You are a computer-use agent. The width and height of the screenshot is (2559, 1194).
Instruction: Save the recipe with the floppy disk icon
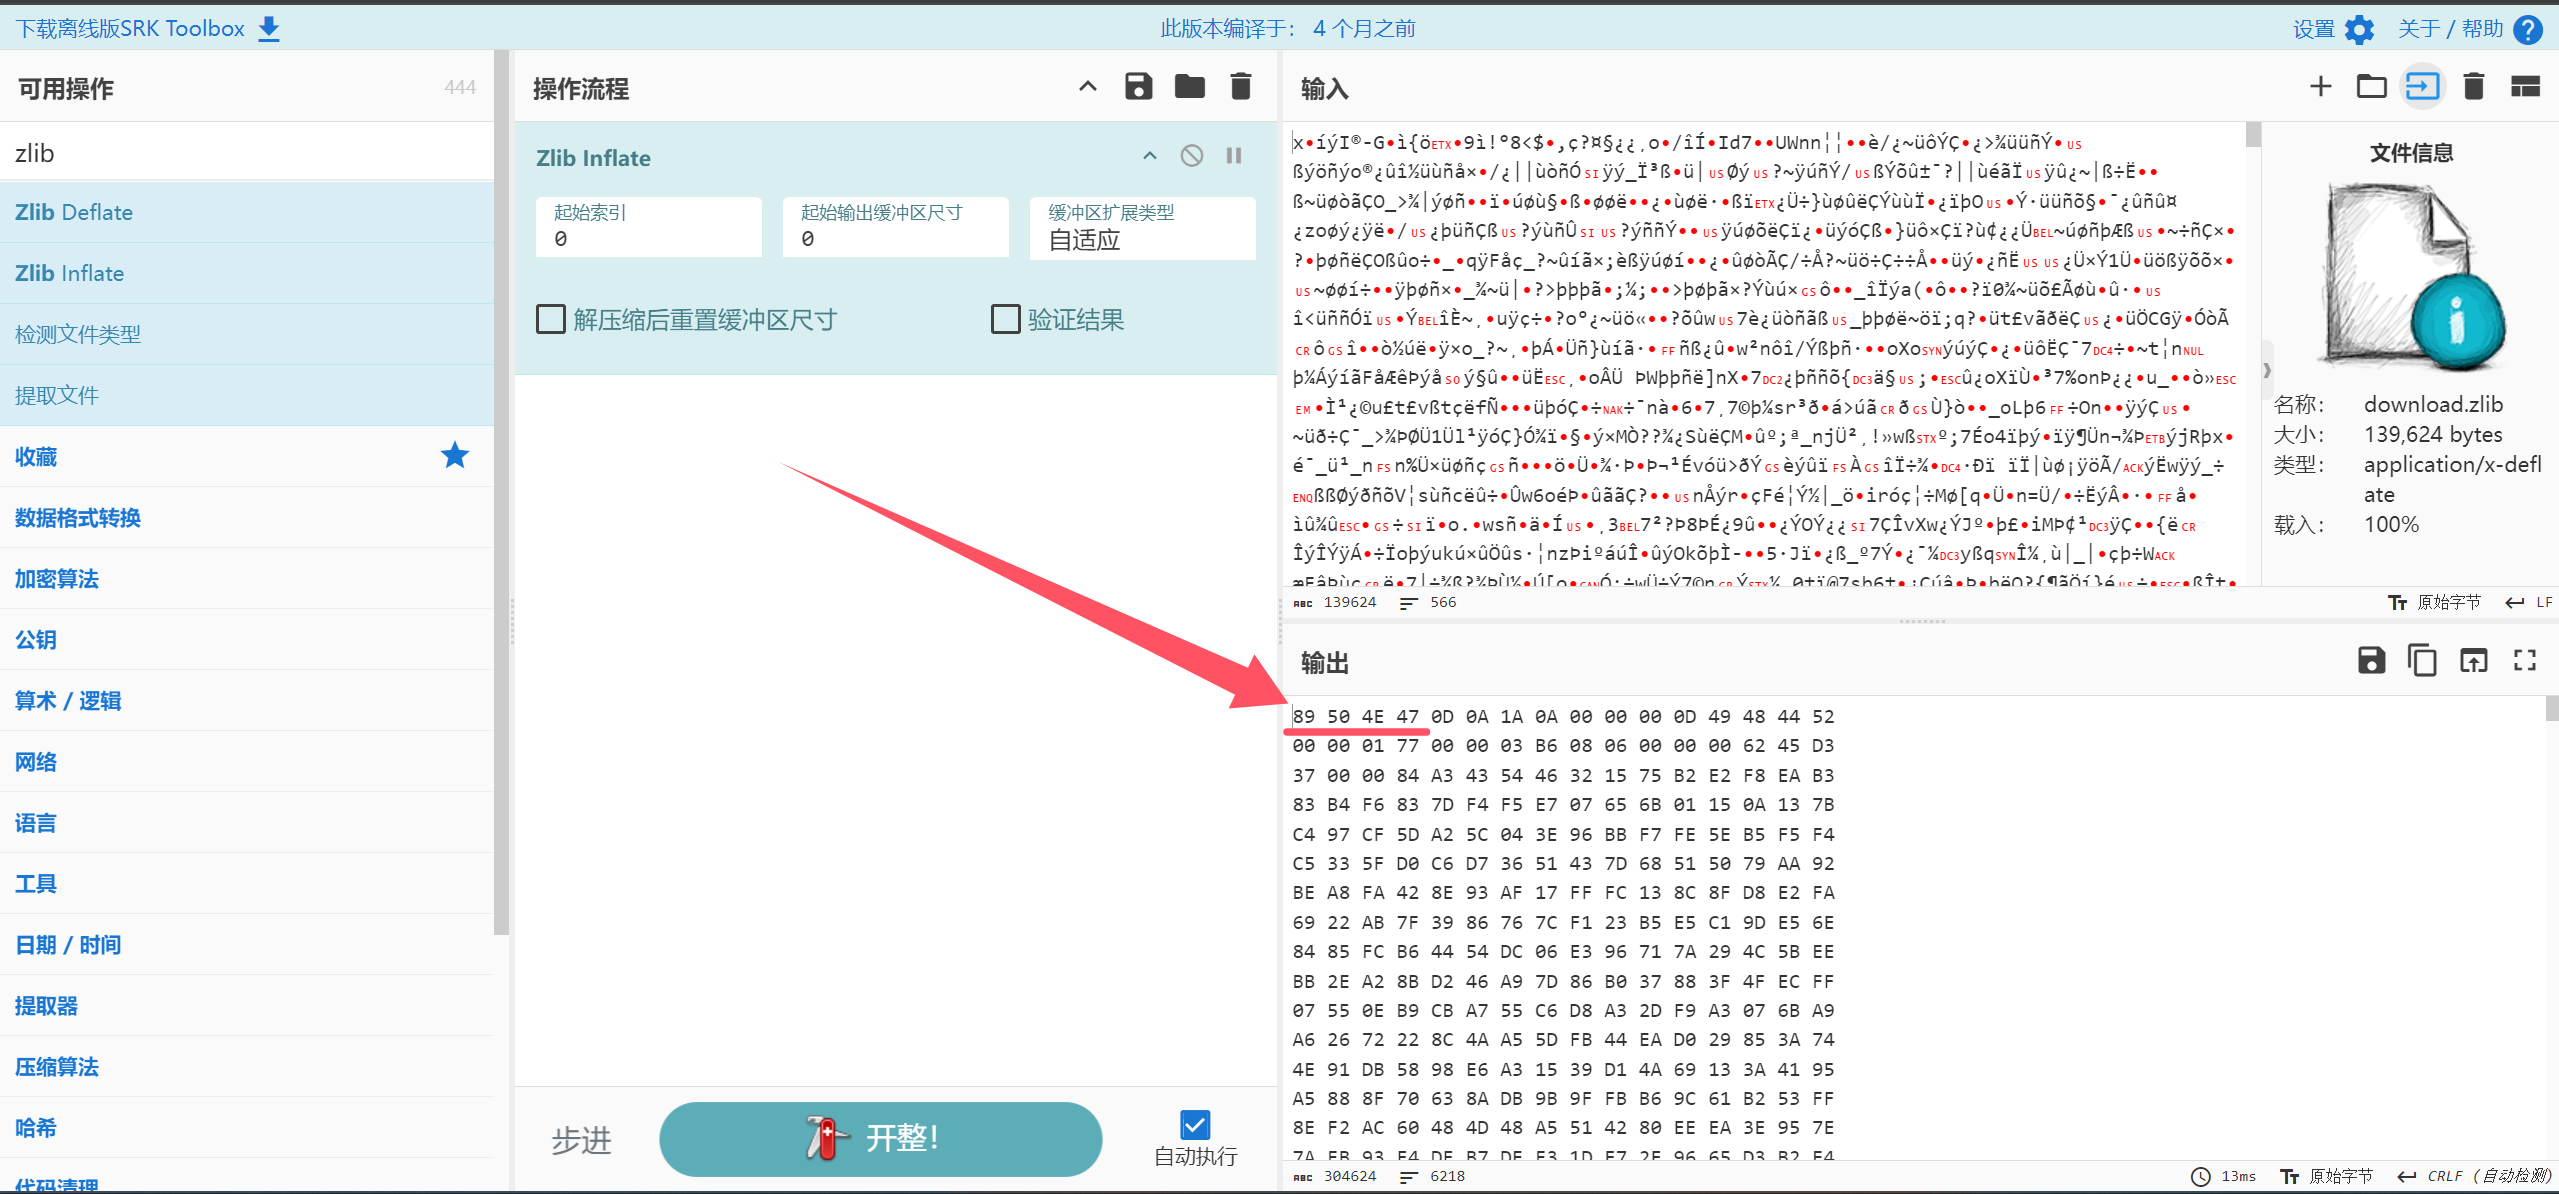point(1138,87)
